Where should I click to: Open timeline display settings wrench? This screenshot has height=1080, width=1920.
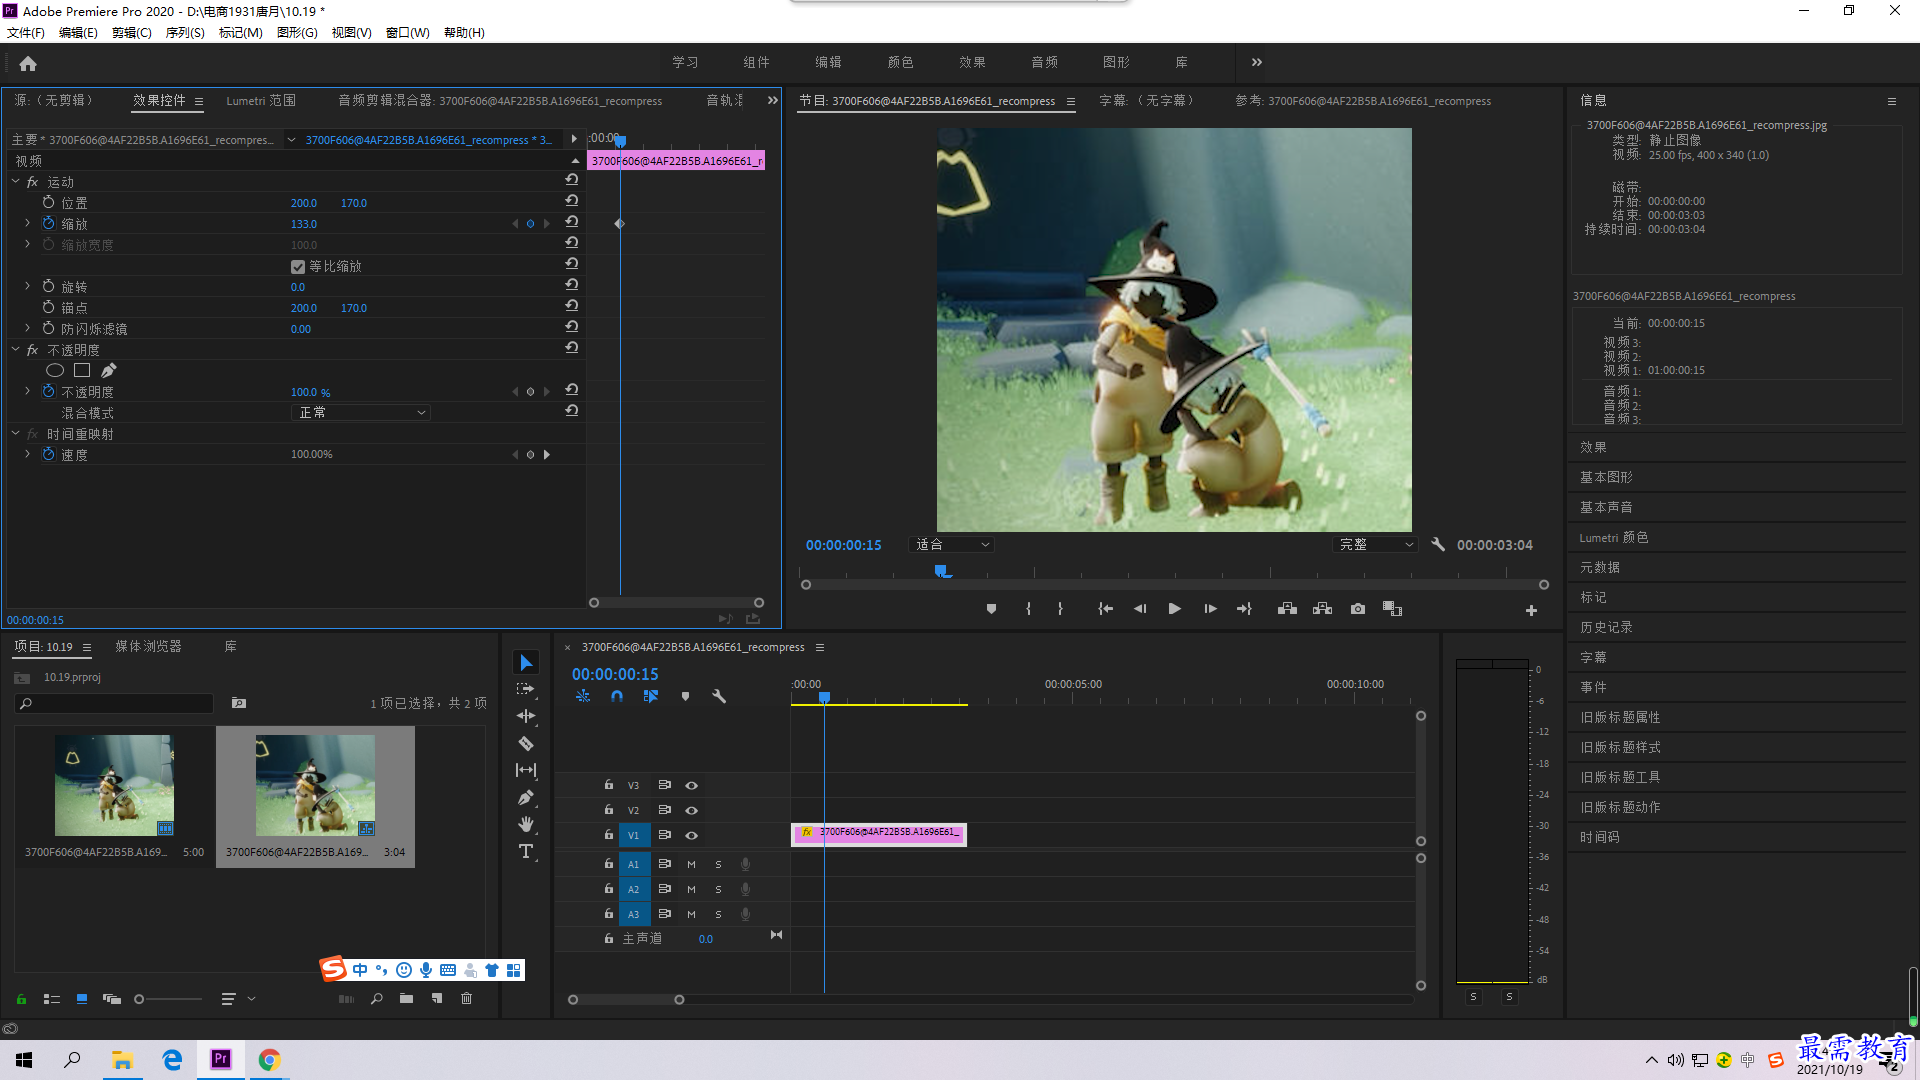pyautogui.click(x=719, y=696)
